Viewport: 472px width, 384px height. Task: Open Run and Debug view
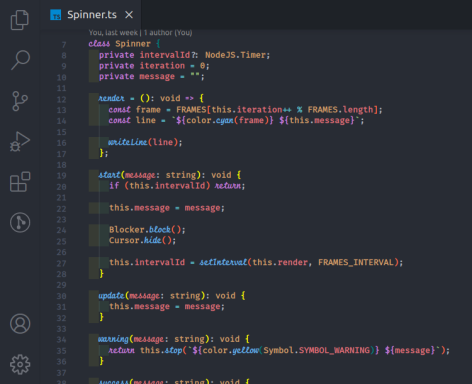[x=20, y=142]
